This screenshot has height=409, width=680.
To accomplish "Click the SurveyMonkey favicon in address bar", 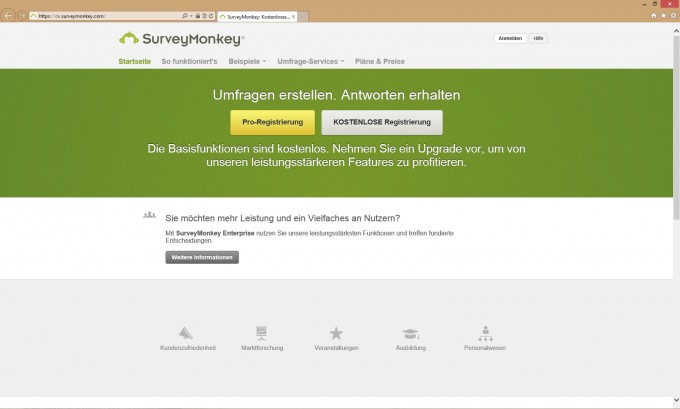I will pyautogui.click(x=33, y=16).
